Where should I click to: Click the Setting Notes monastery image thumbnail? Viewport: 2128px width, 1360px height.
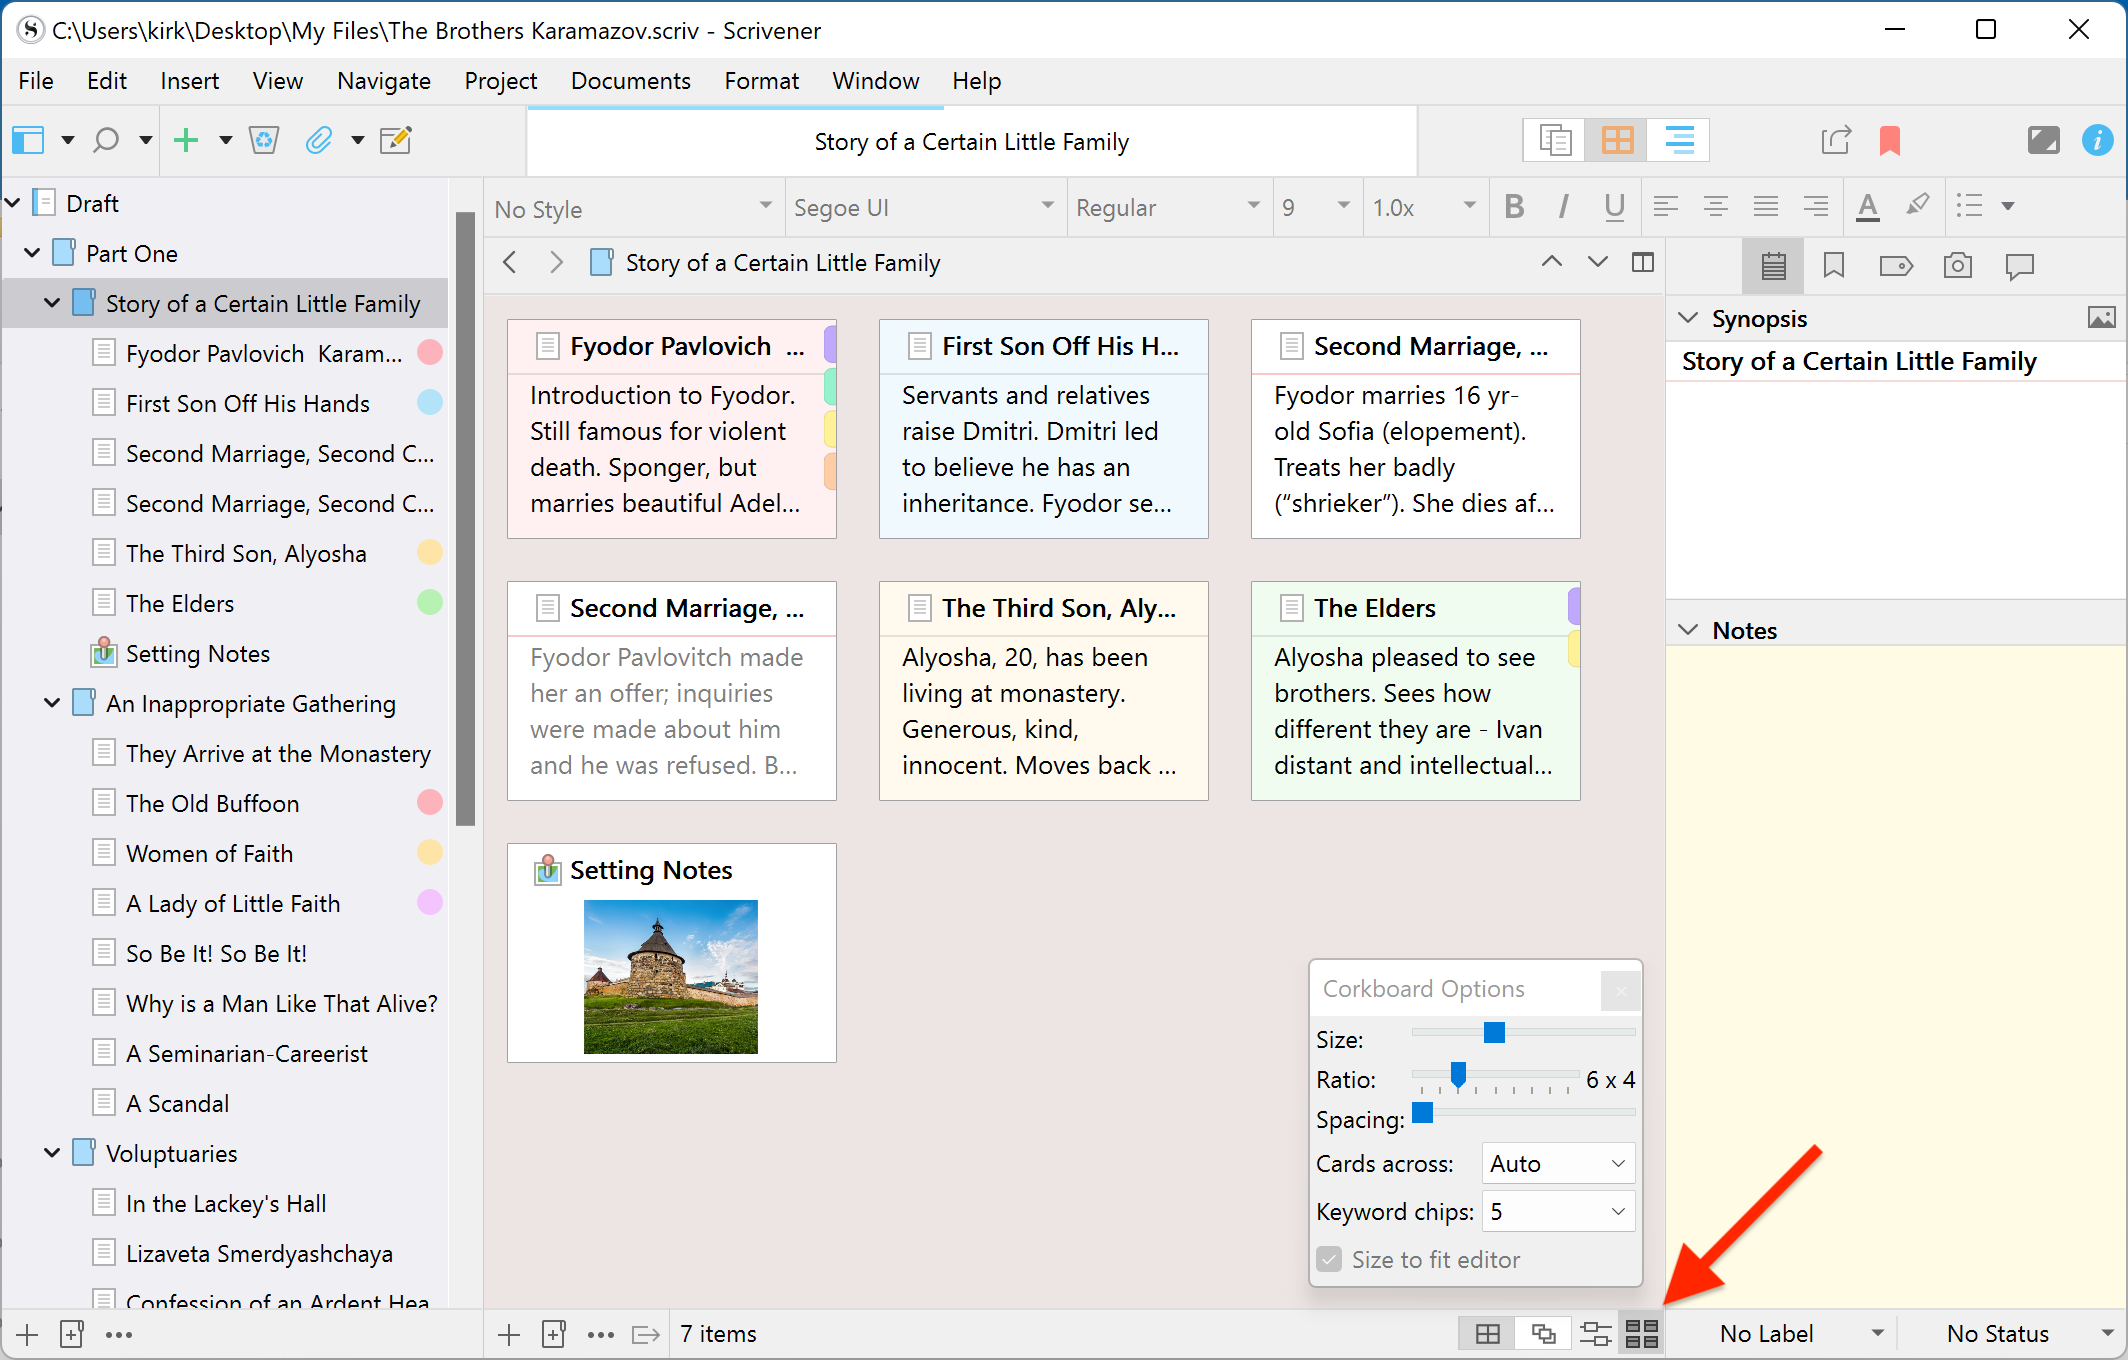click(x=670, y=976)
